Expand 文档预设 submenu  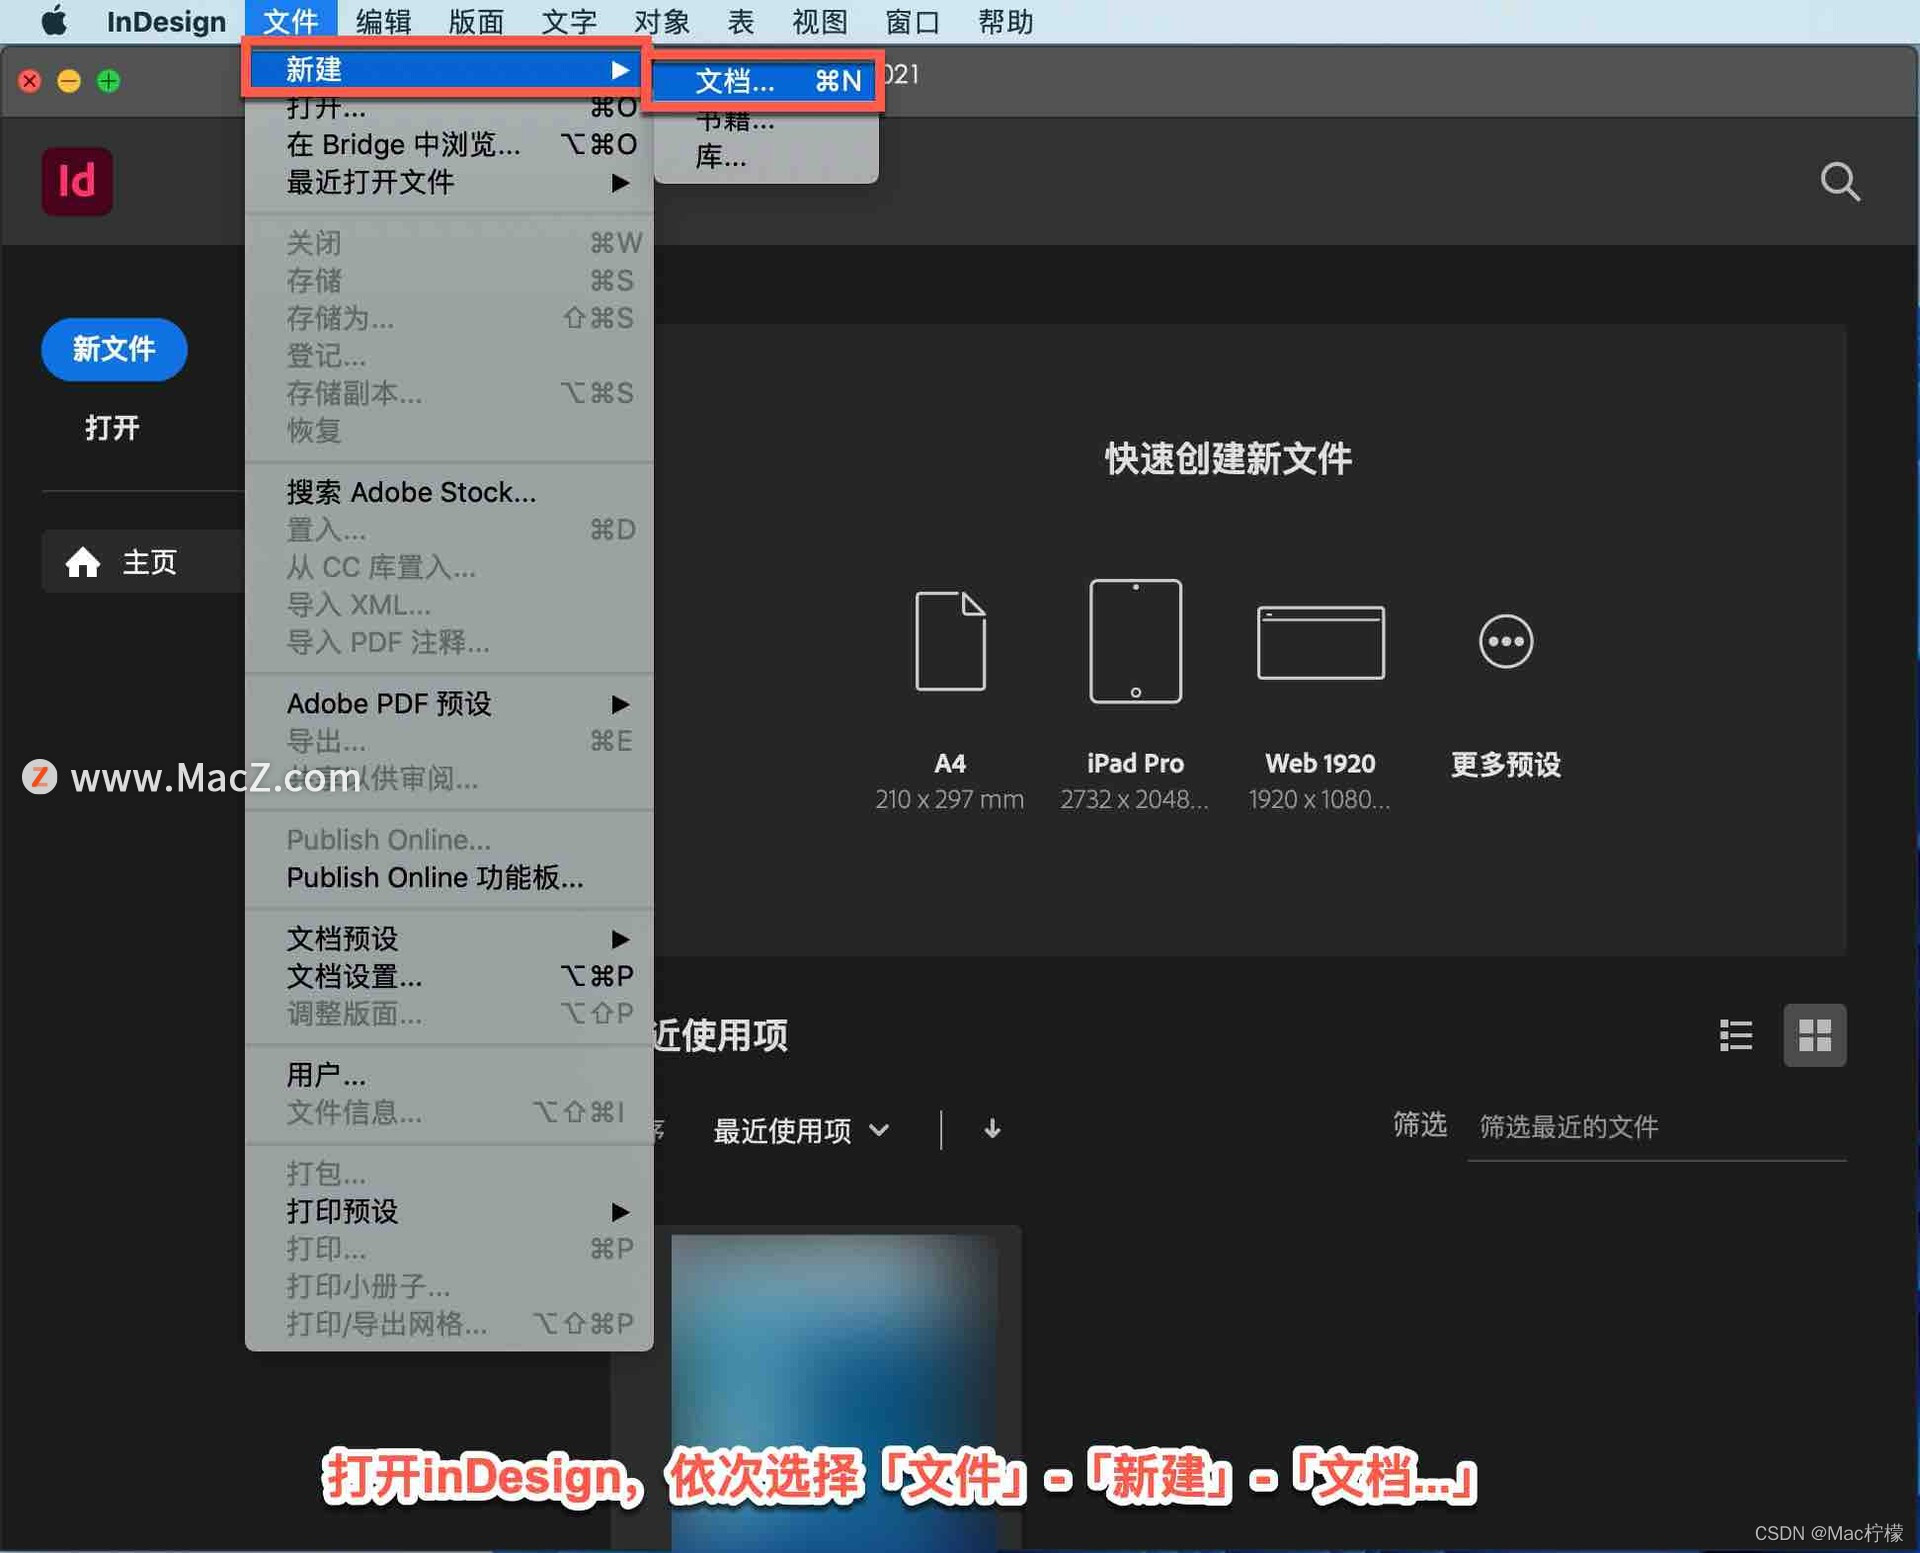(449, 939)
